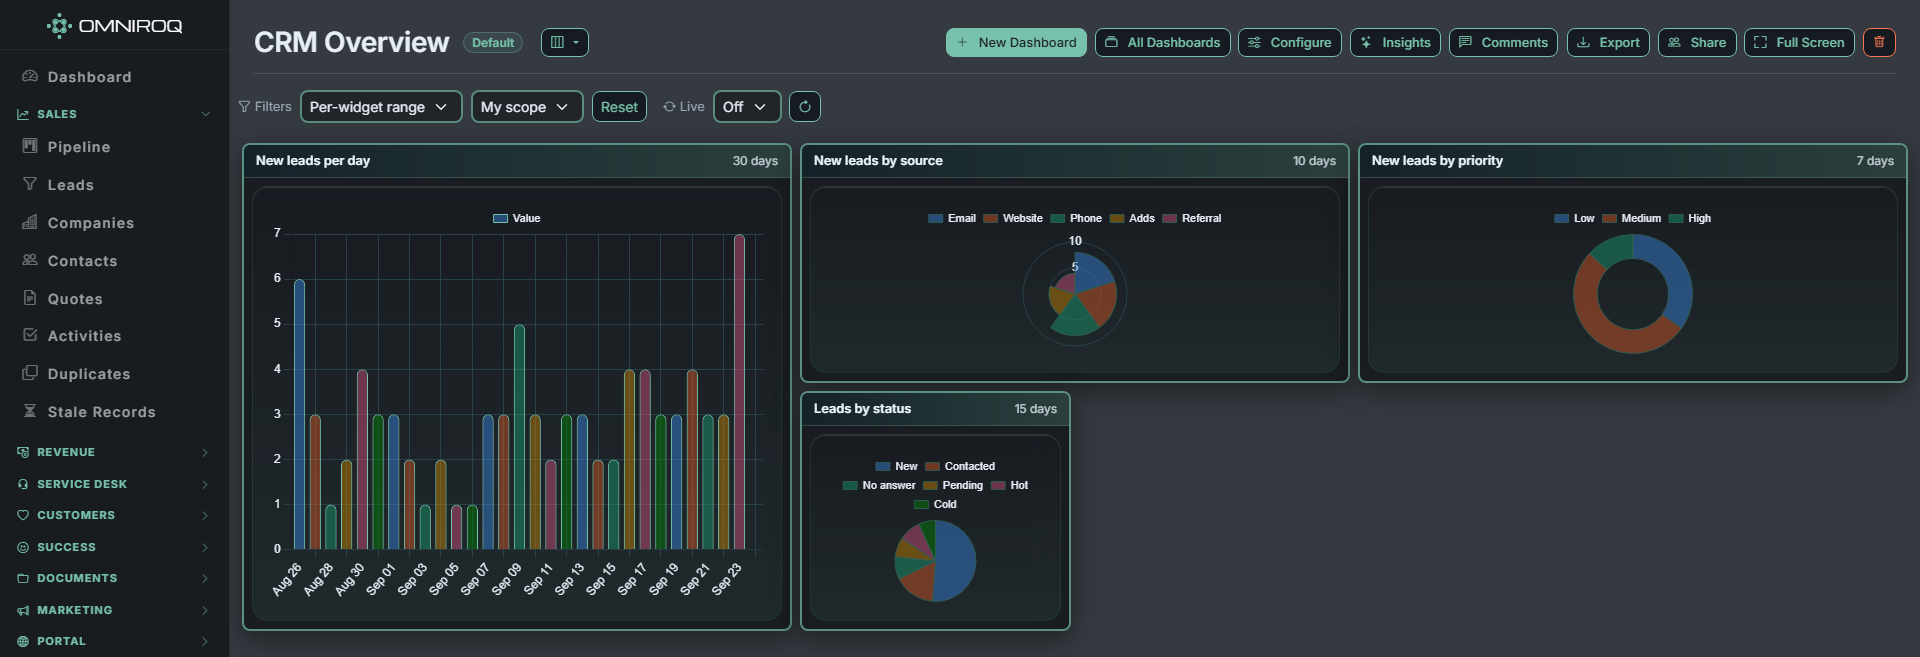
Task: Toggle Medium priority legend item
Action: [1632, 218]
